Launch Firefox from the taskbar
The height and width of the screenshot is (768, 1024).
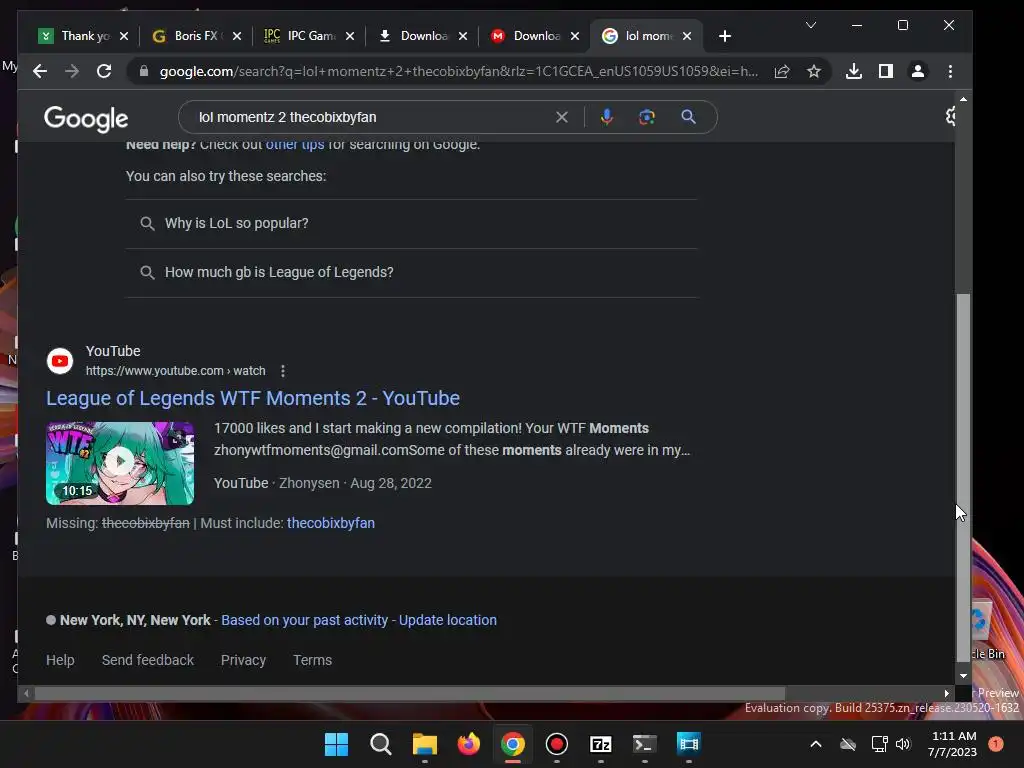pos(468,744)
